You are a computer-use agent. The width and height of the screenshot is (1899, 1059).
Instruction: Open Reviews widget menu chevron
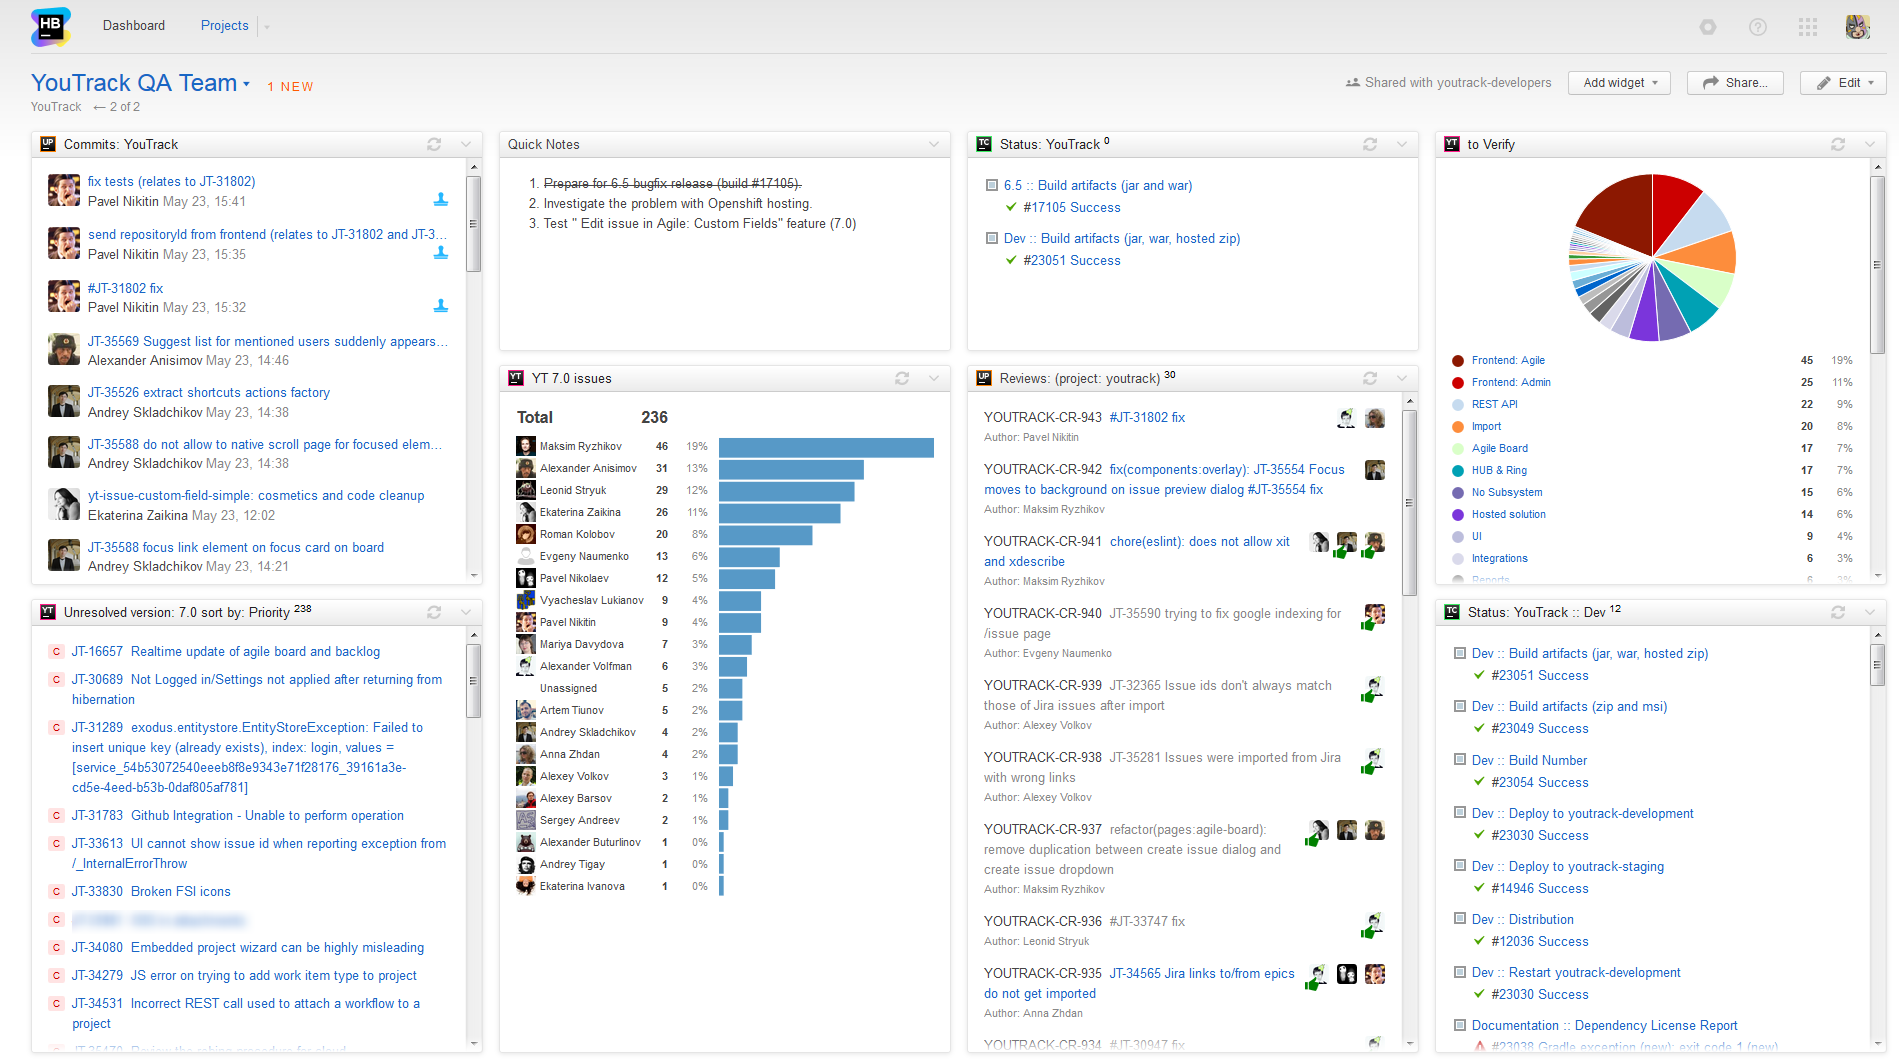[x=1402, y=378]
